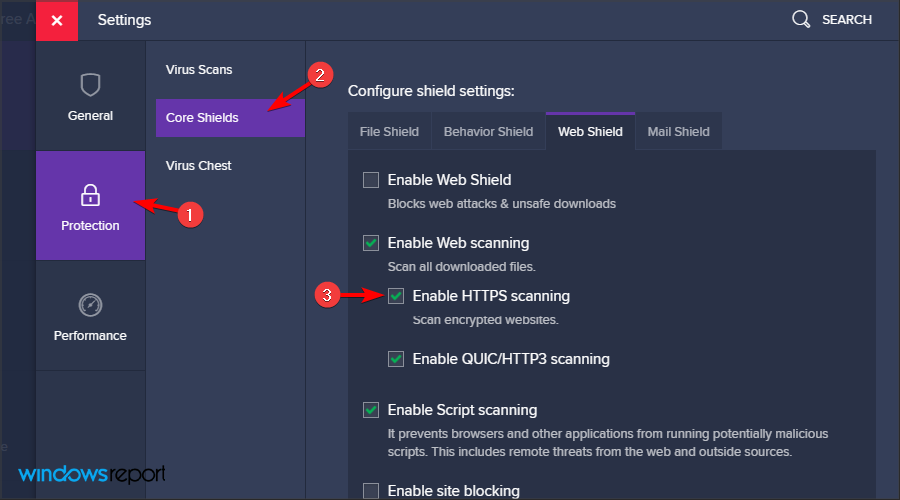Click the SEARCH label text
This screenshot has width=900, height=500.
coord(846,20)
